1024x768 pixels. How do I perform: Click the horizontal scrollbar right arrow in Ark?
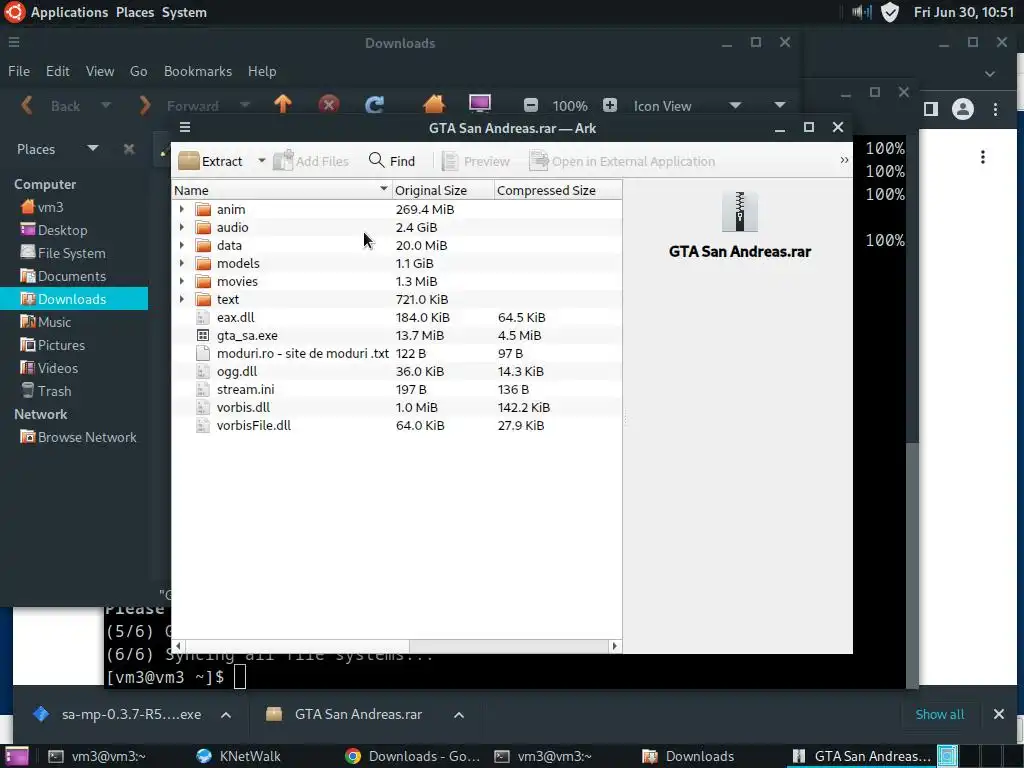614,646
